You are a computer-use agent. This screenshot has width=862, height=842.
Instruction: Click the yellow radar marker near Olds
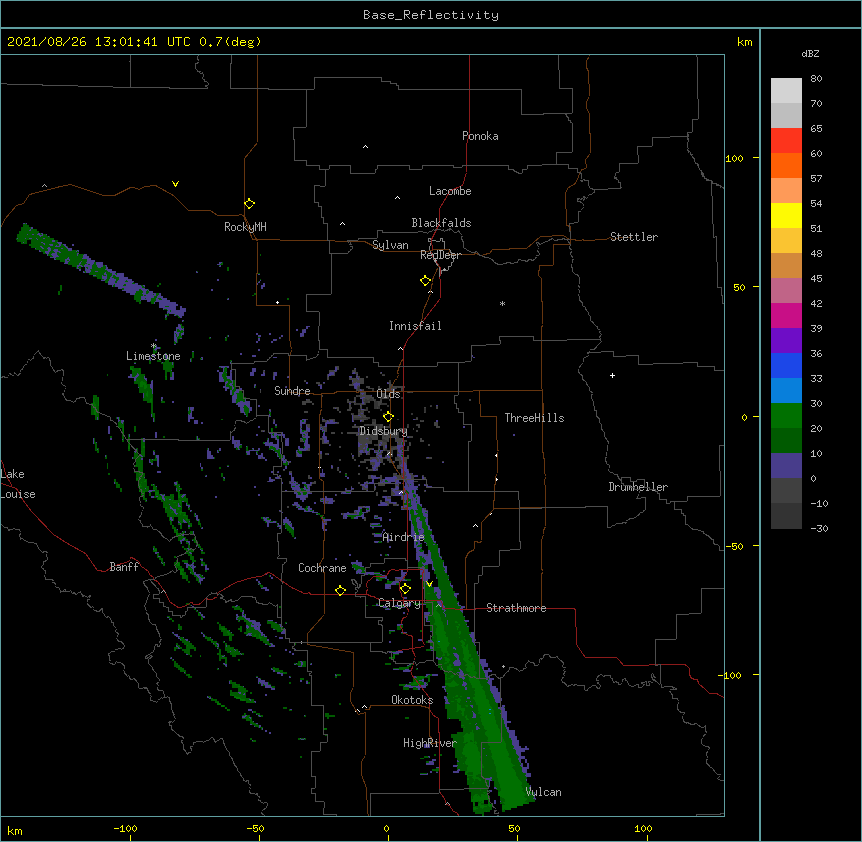(388, 417)
